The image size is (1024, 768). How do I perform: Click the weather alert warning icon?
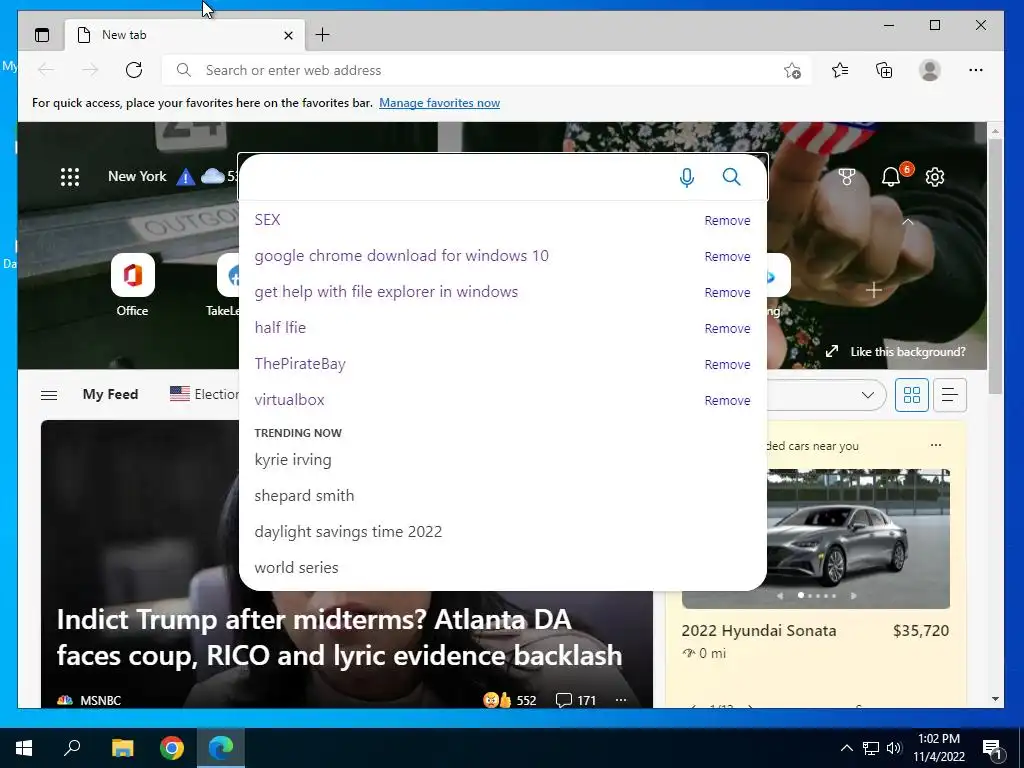click(x=186, y=177)
